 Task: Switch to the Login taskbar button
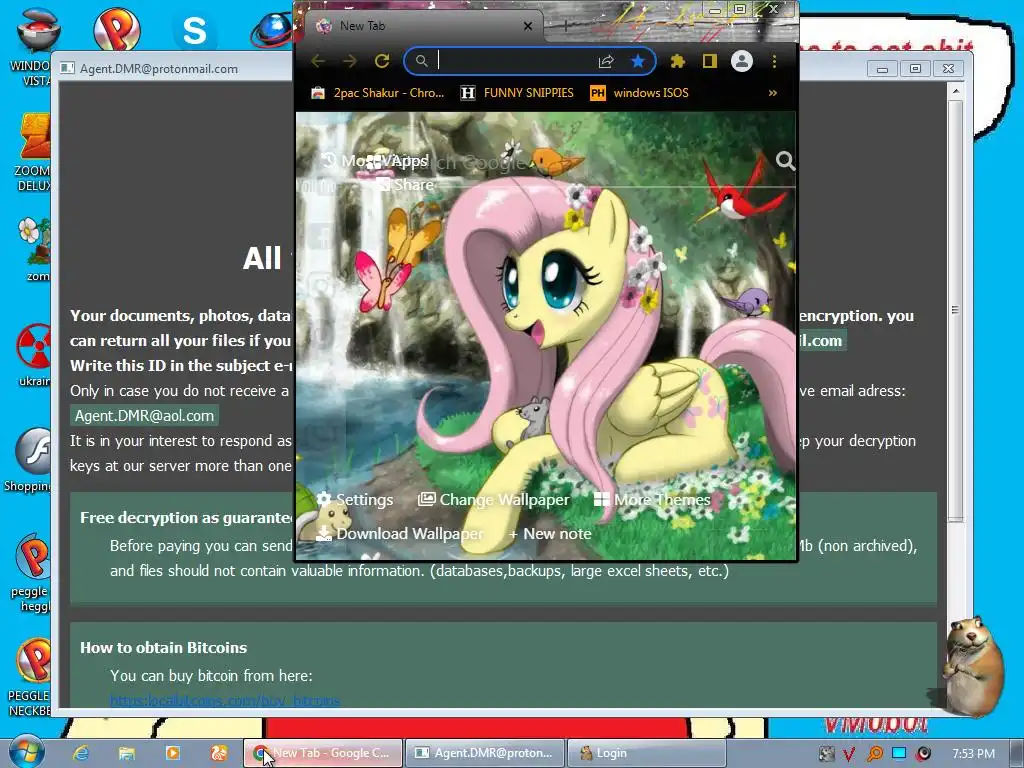[x=647, y=753]
